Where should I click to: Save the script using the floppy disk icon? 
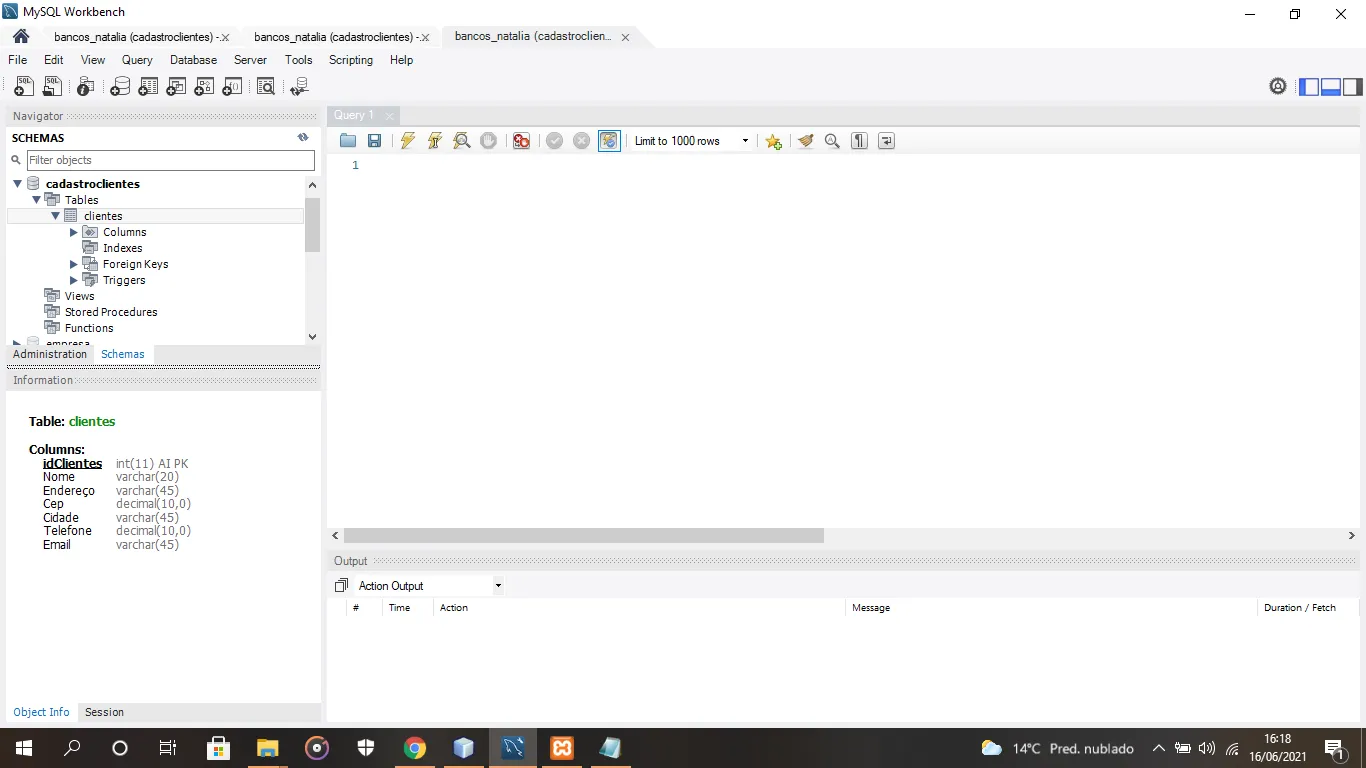point(374,141)
